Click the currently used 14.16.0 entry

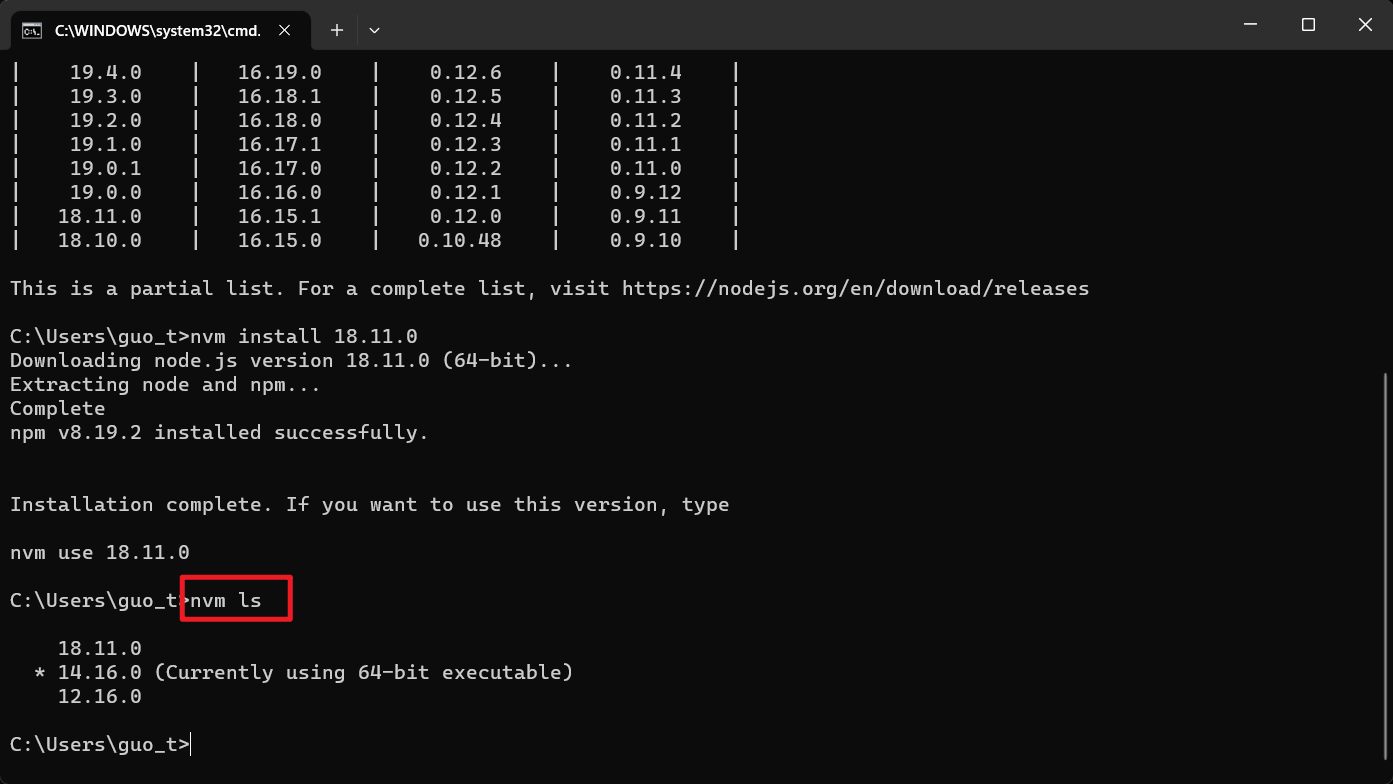point(100,673)
